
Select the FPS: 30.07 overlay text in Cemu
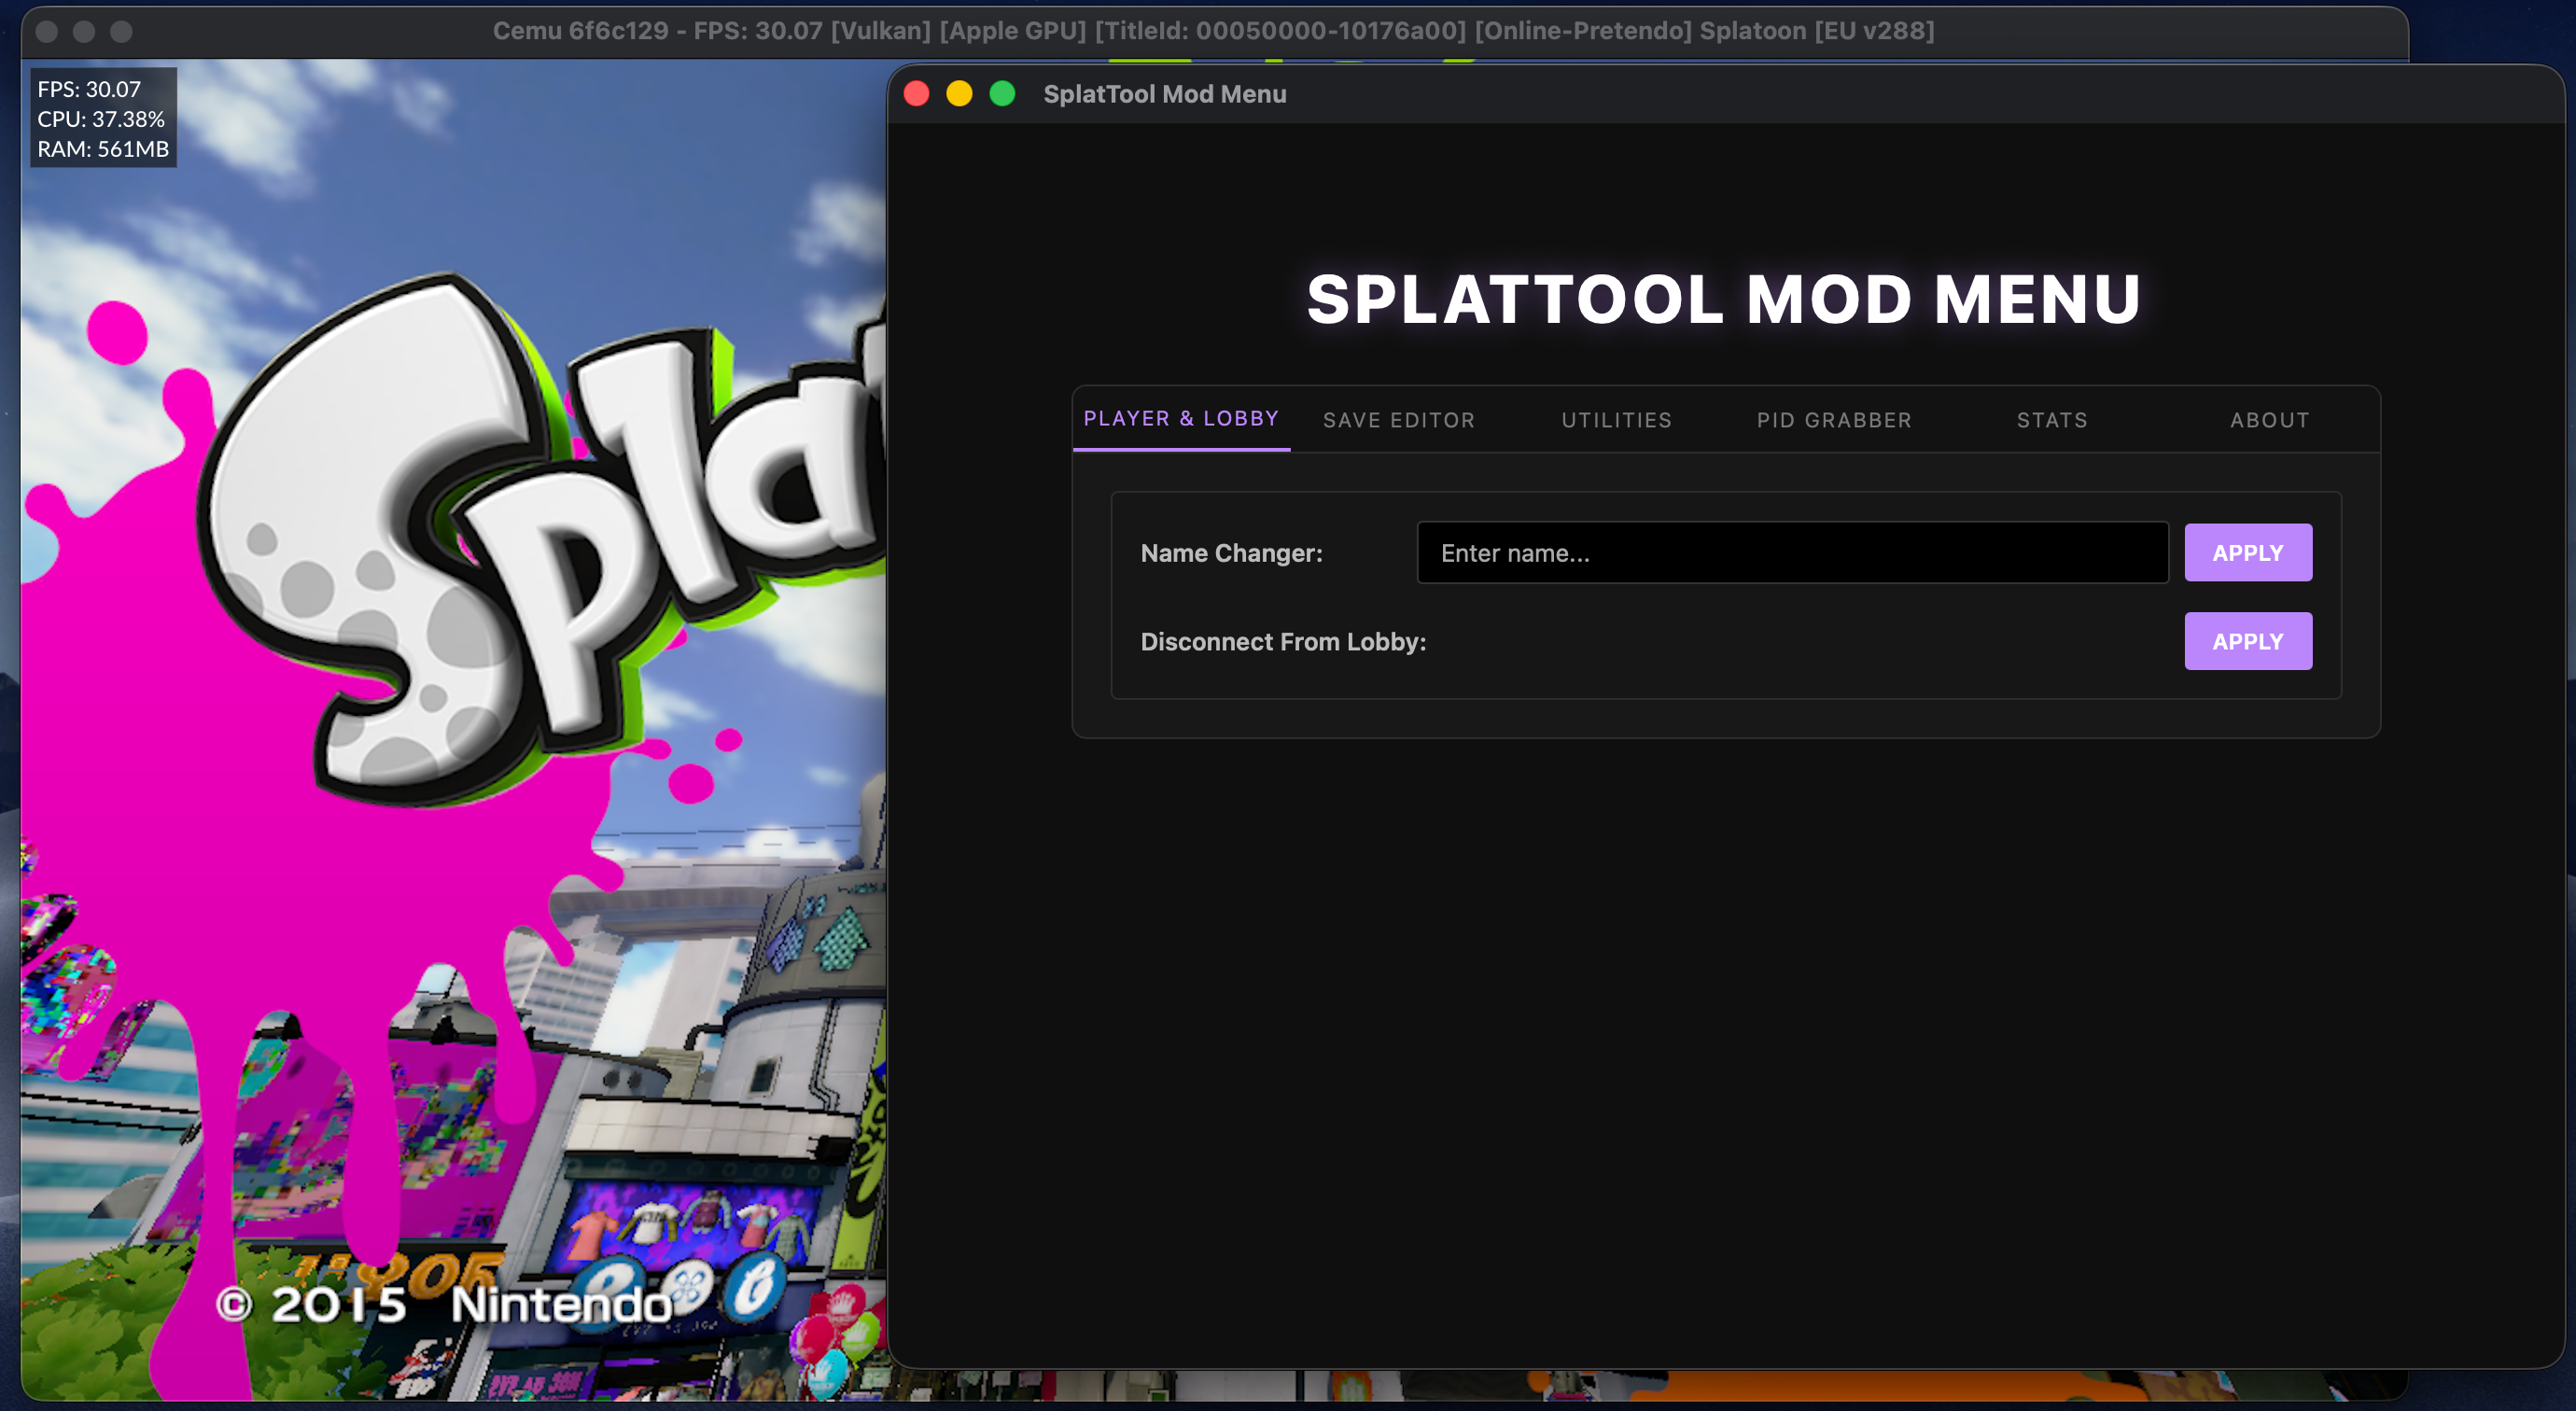click(89, 89)
